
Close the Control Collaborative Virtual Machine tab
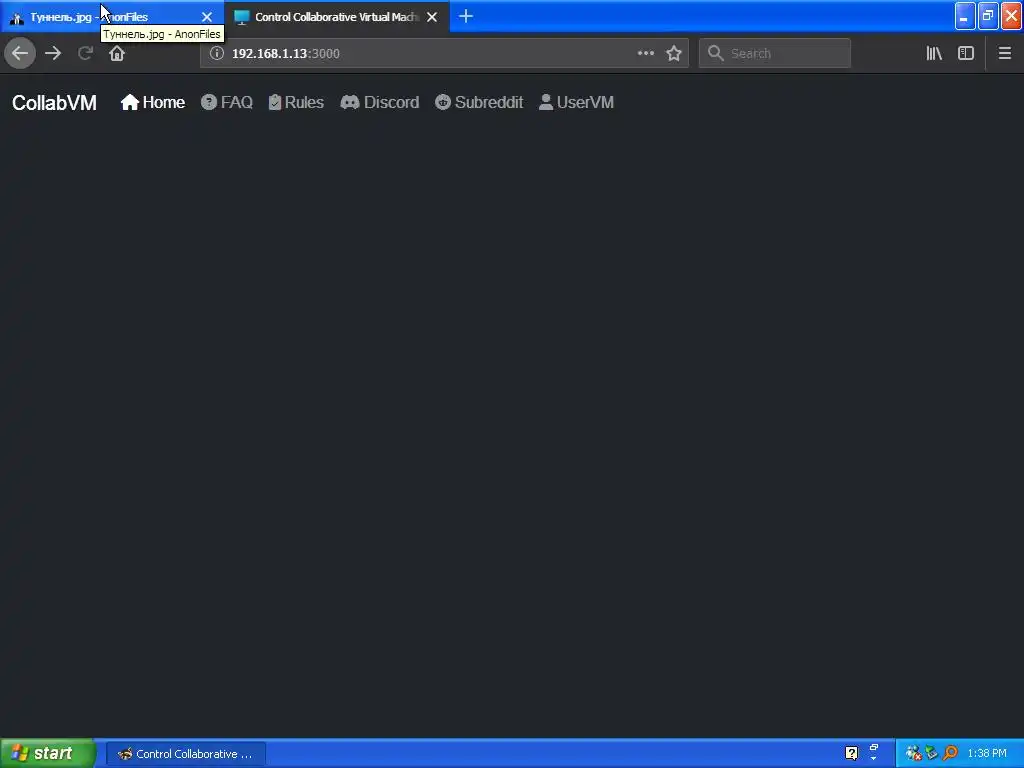(x=432, y=17)
